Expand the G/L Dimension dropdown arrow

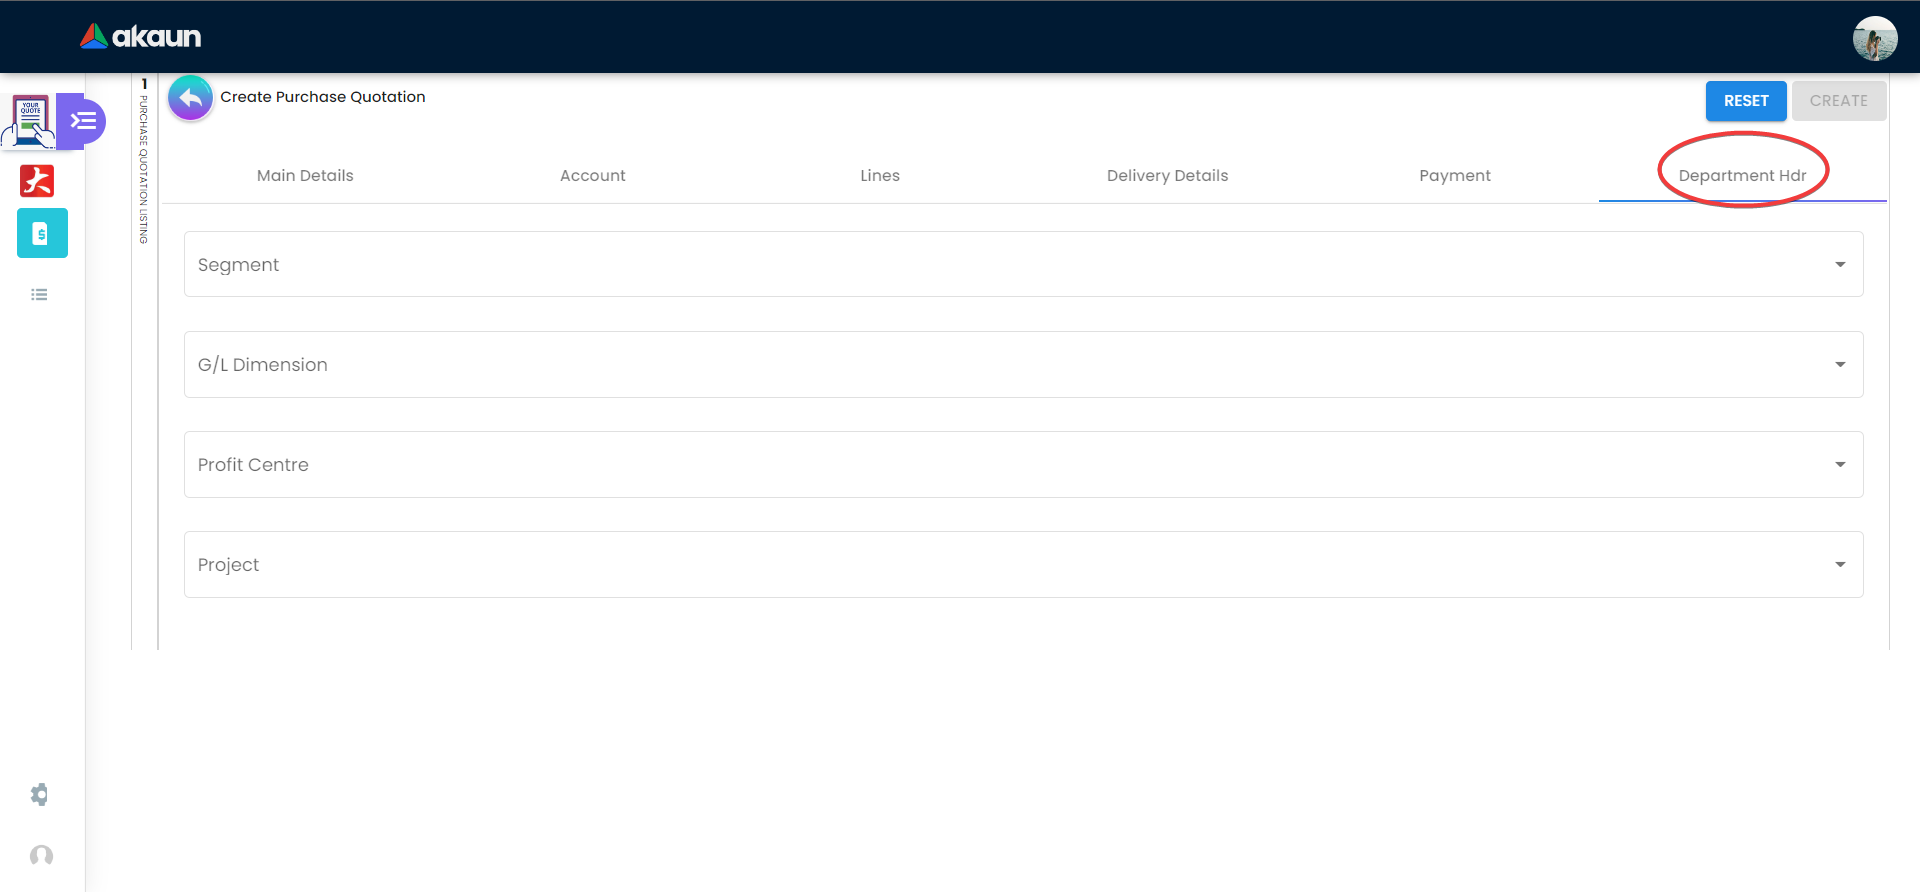1840,365
